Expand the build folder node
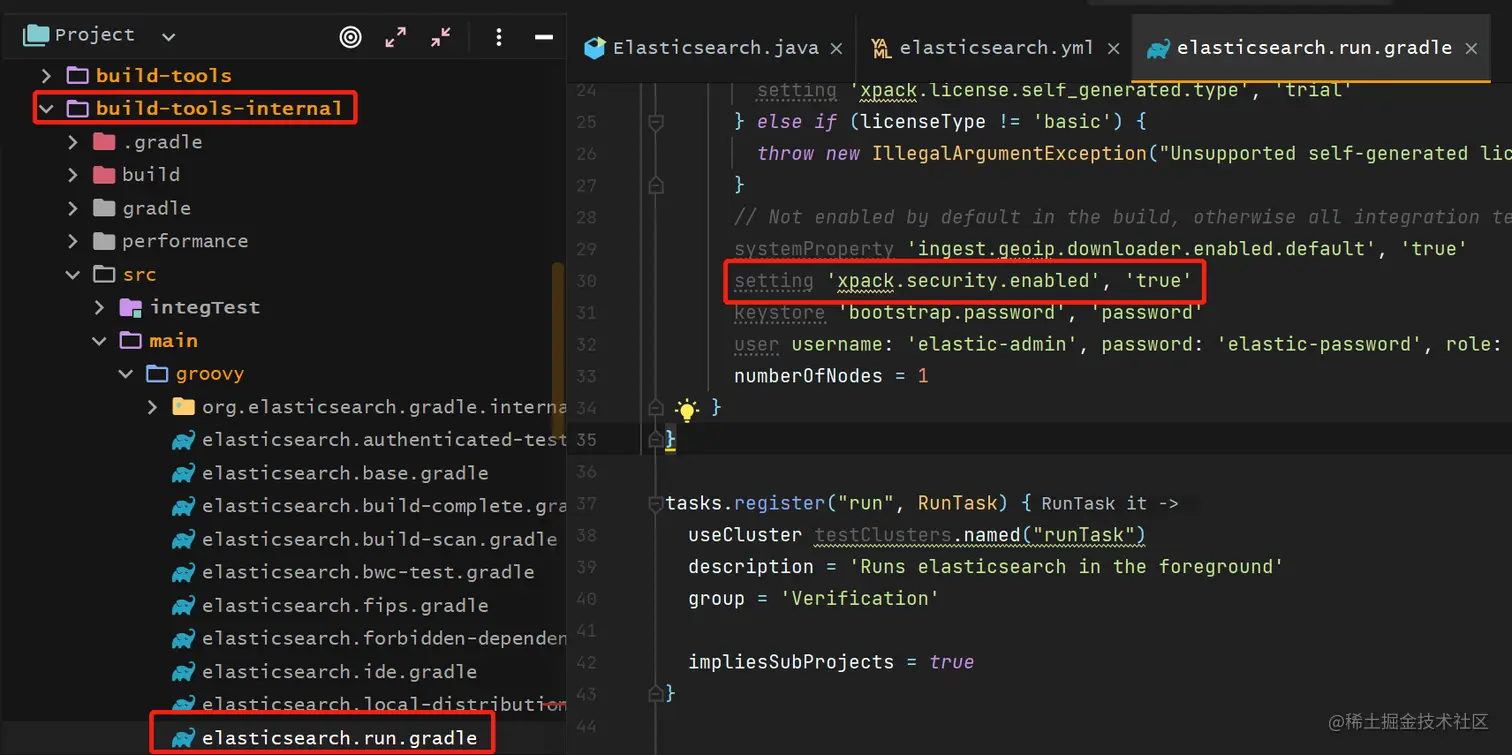Image resolution: width=1512 pixels, height=755 pixels. click(72, 175)
